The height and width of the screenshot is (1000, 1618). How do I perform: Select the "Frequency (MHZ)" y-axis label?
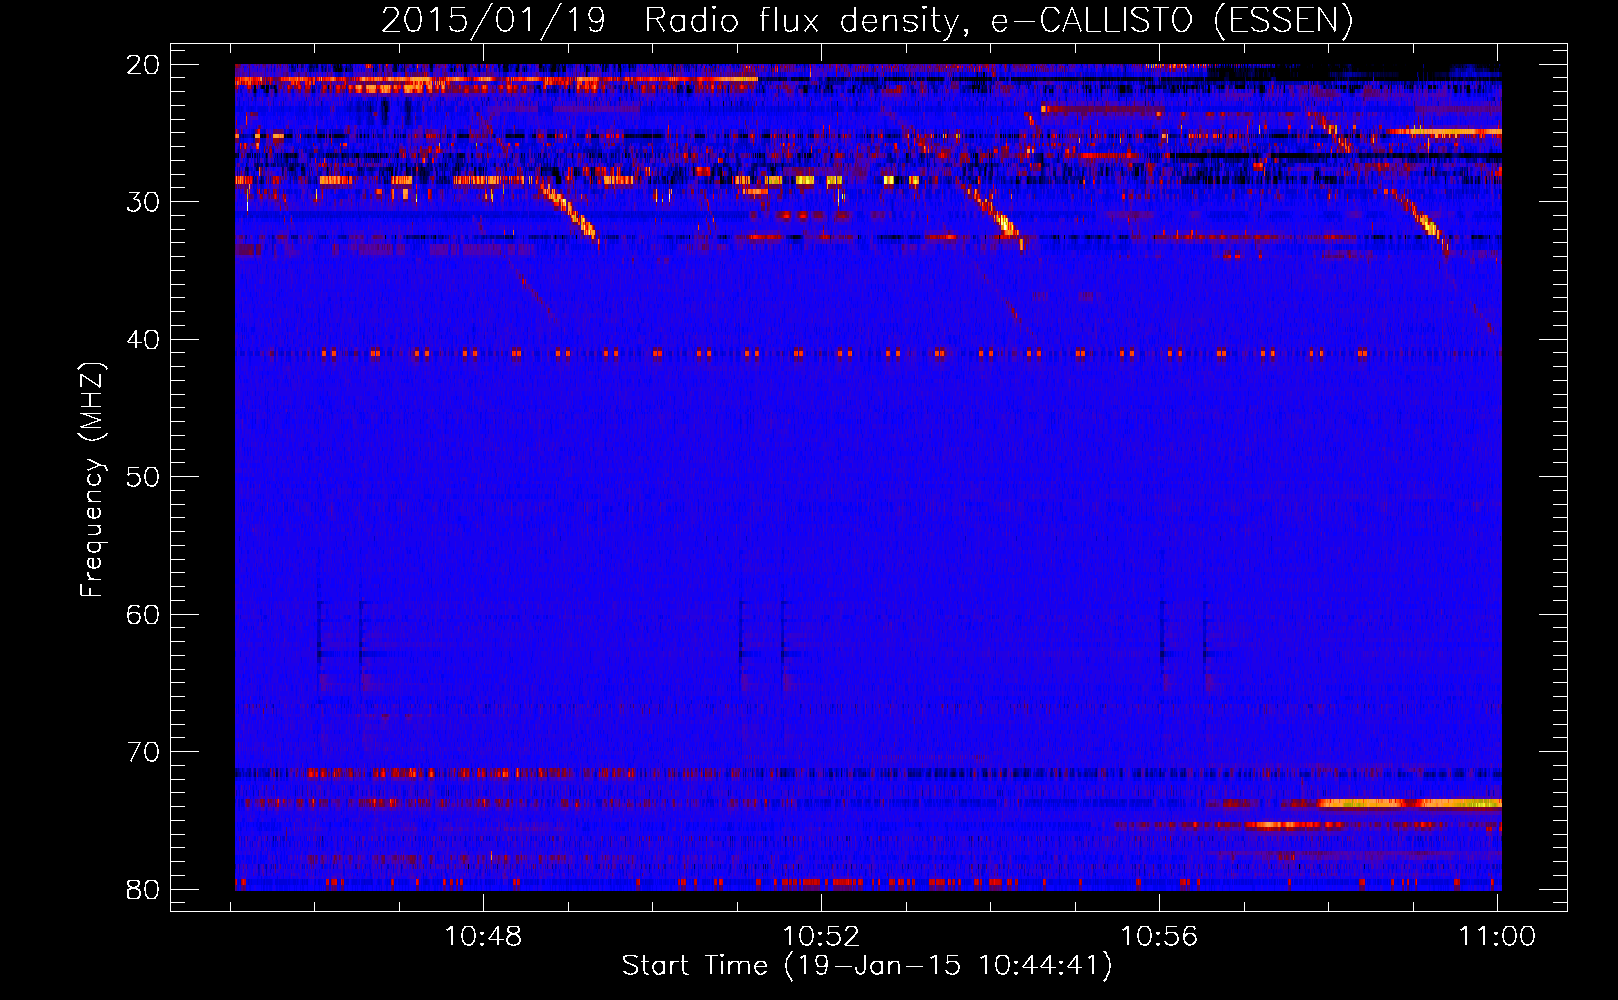tap(92, 479)
